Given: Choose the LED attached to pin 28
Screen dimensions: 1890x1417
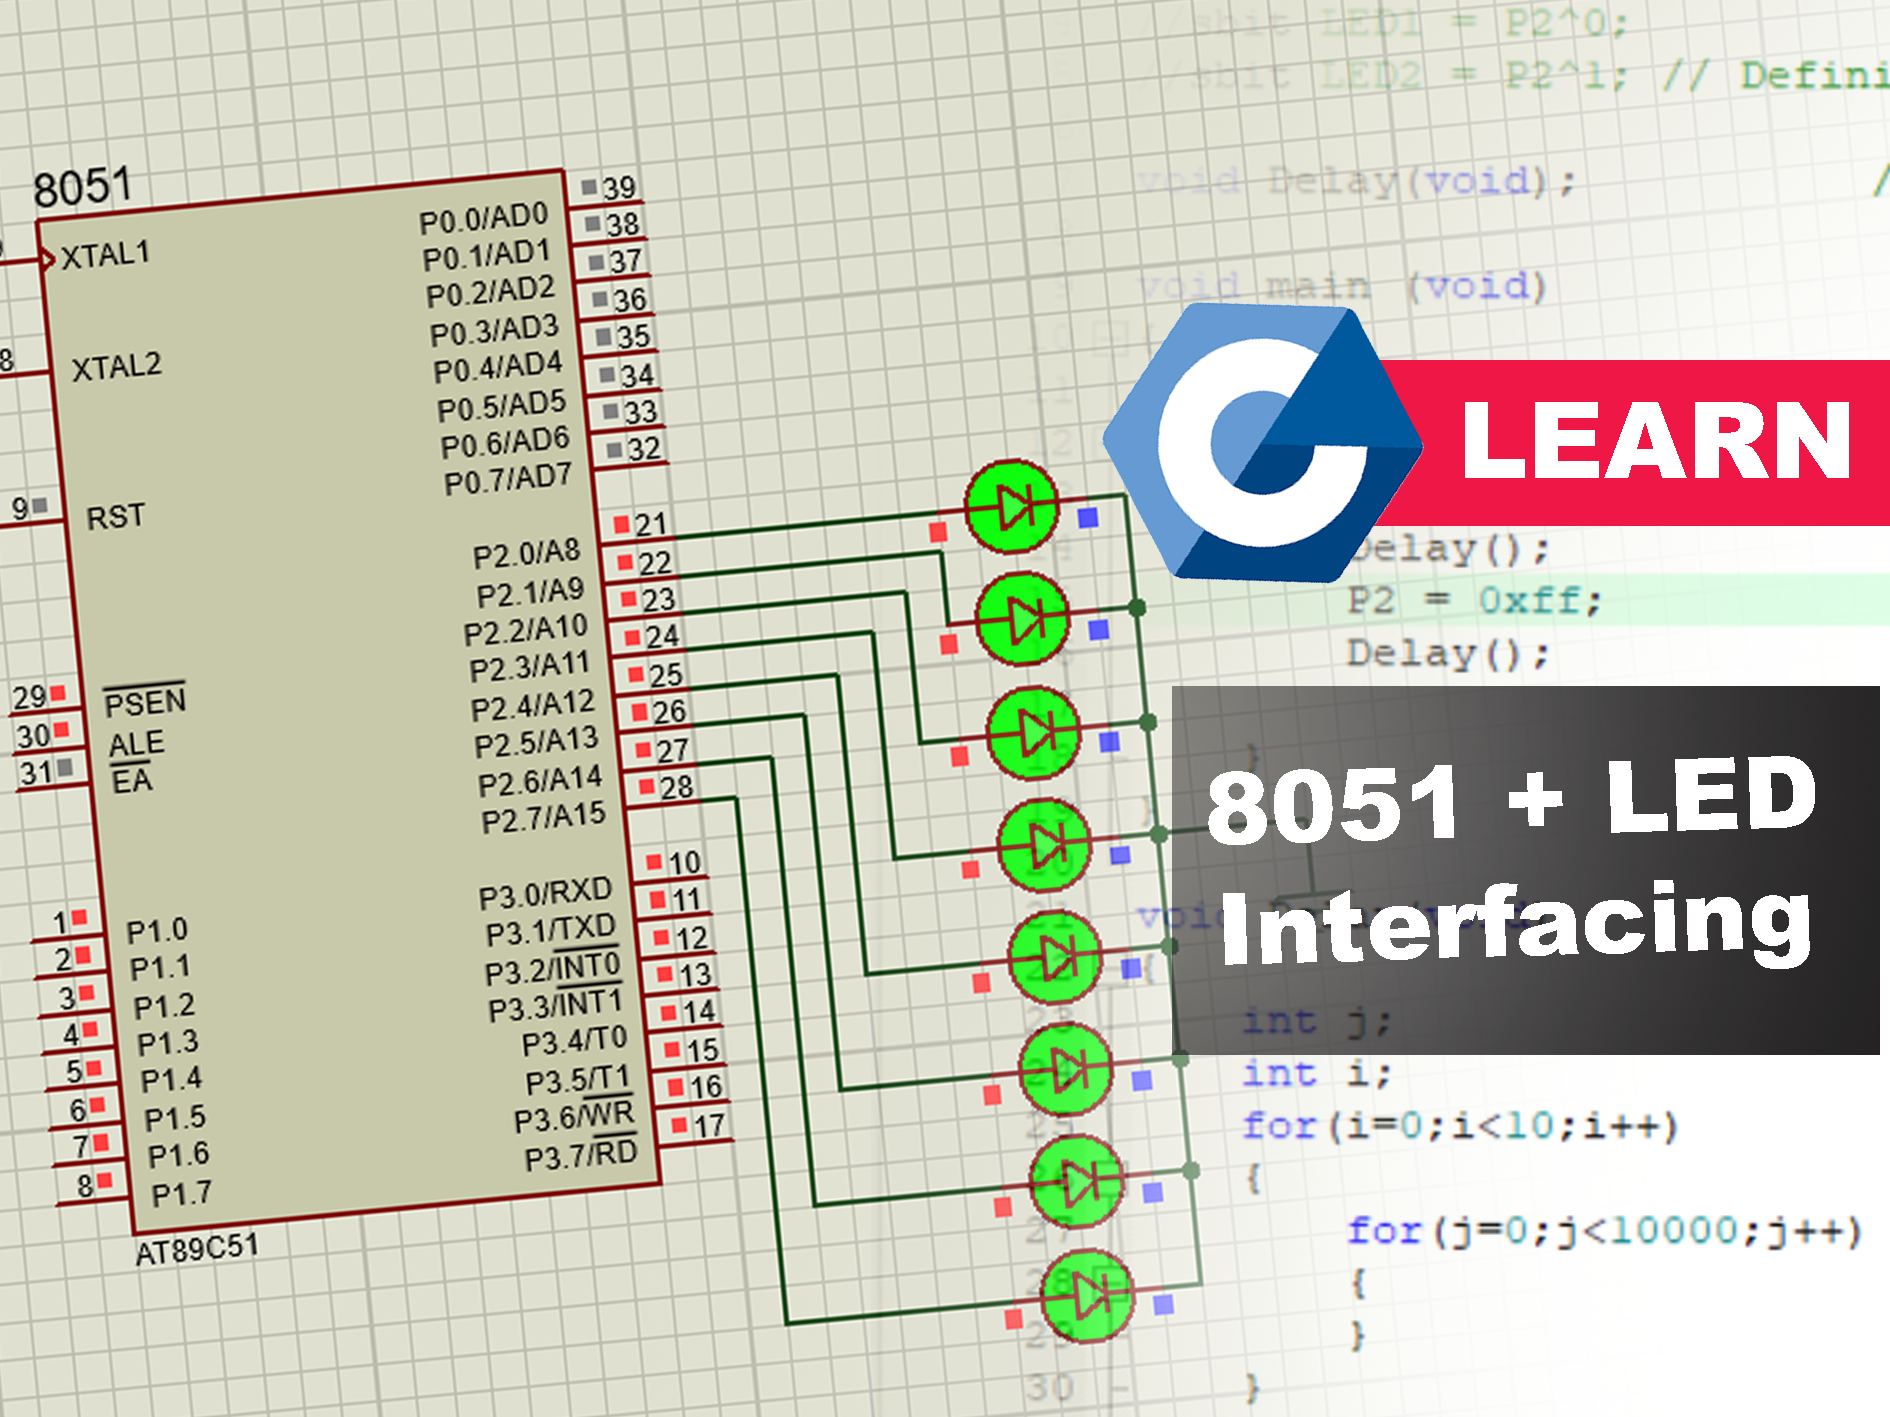Looking at the screenshot, I should tap(1089, 1296).
